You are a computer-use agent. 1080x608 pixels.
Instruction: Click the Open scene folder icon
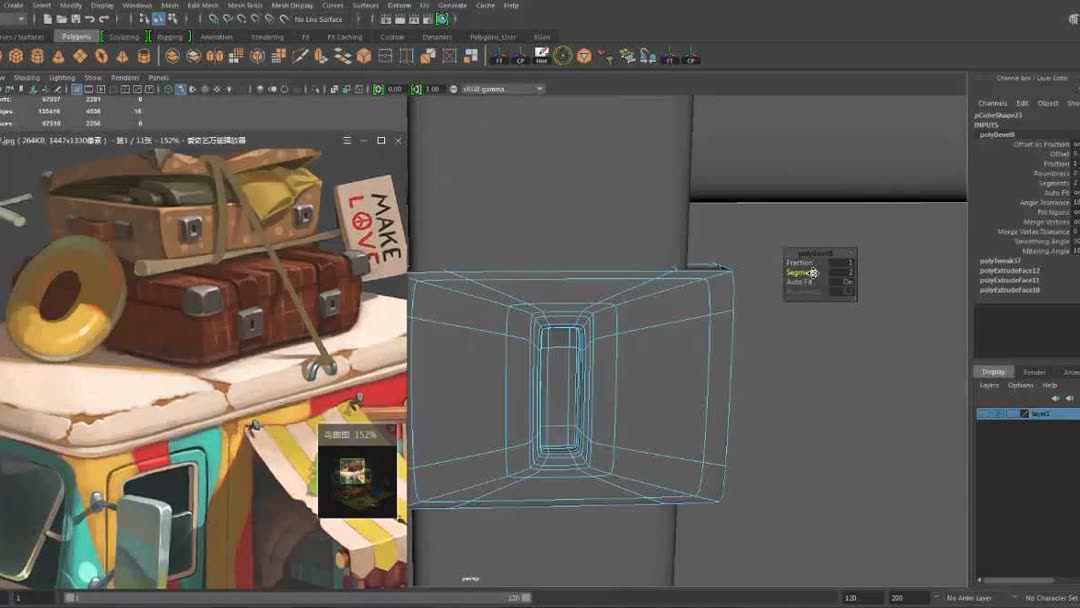pos(62,19)
